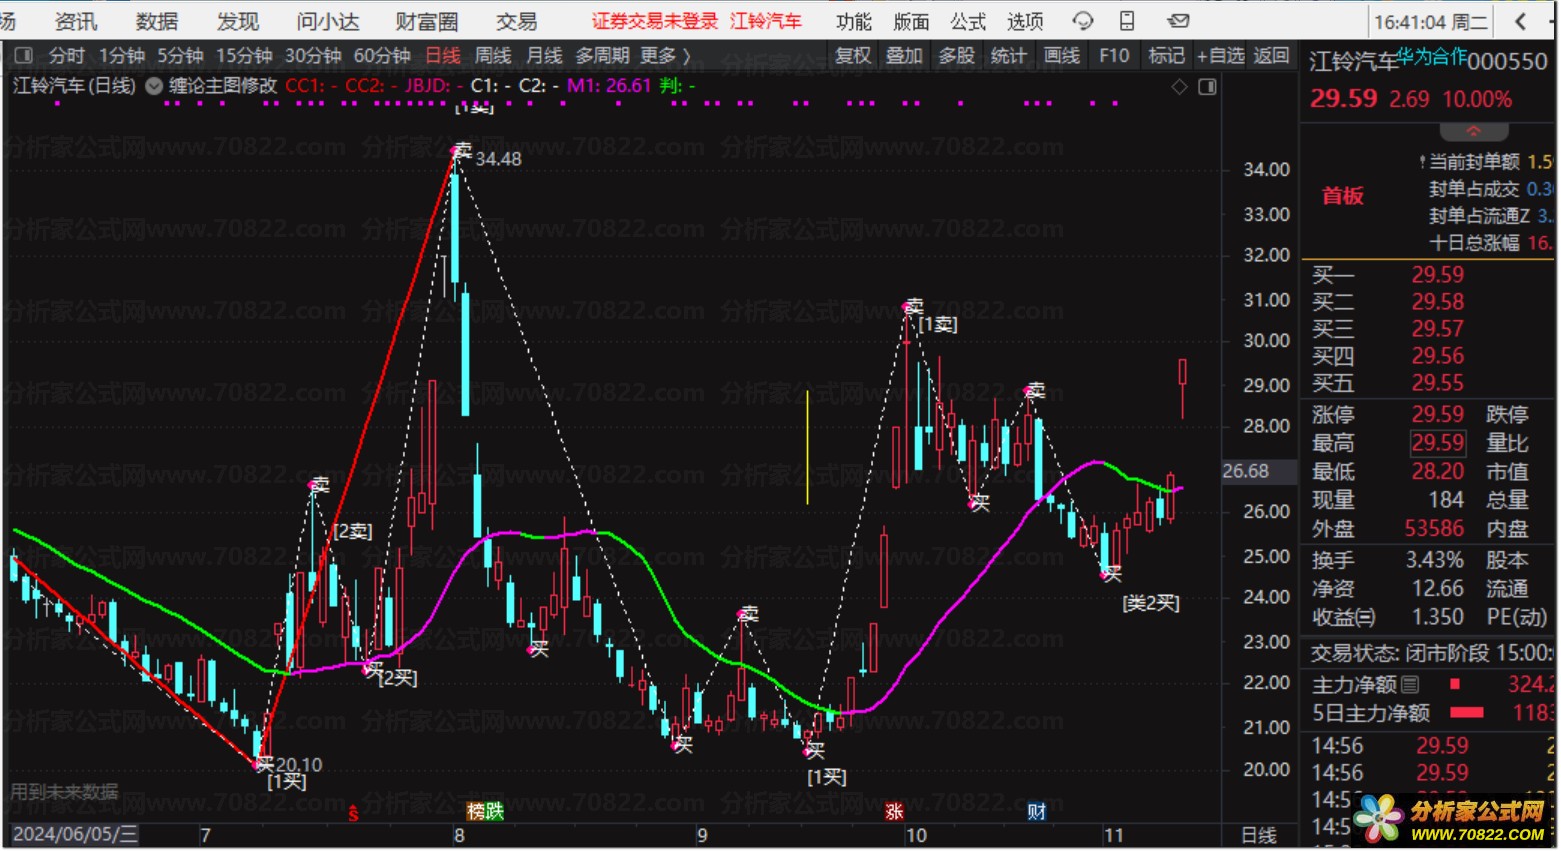Open the 资讯 menu

(x=76, y=21)
